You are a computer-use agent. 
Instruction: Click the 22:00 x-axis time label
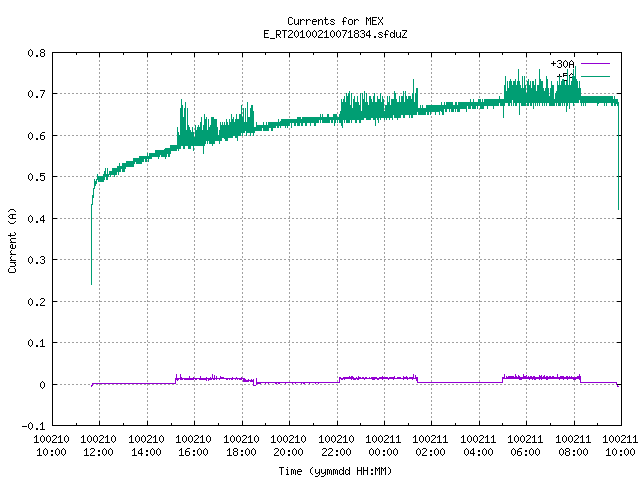[x=336, y=452]
